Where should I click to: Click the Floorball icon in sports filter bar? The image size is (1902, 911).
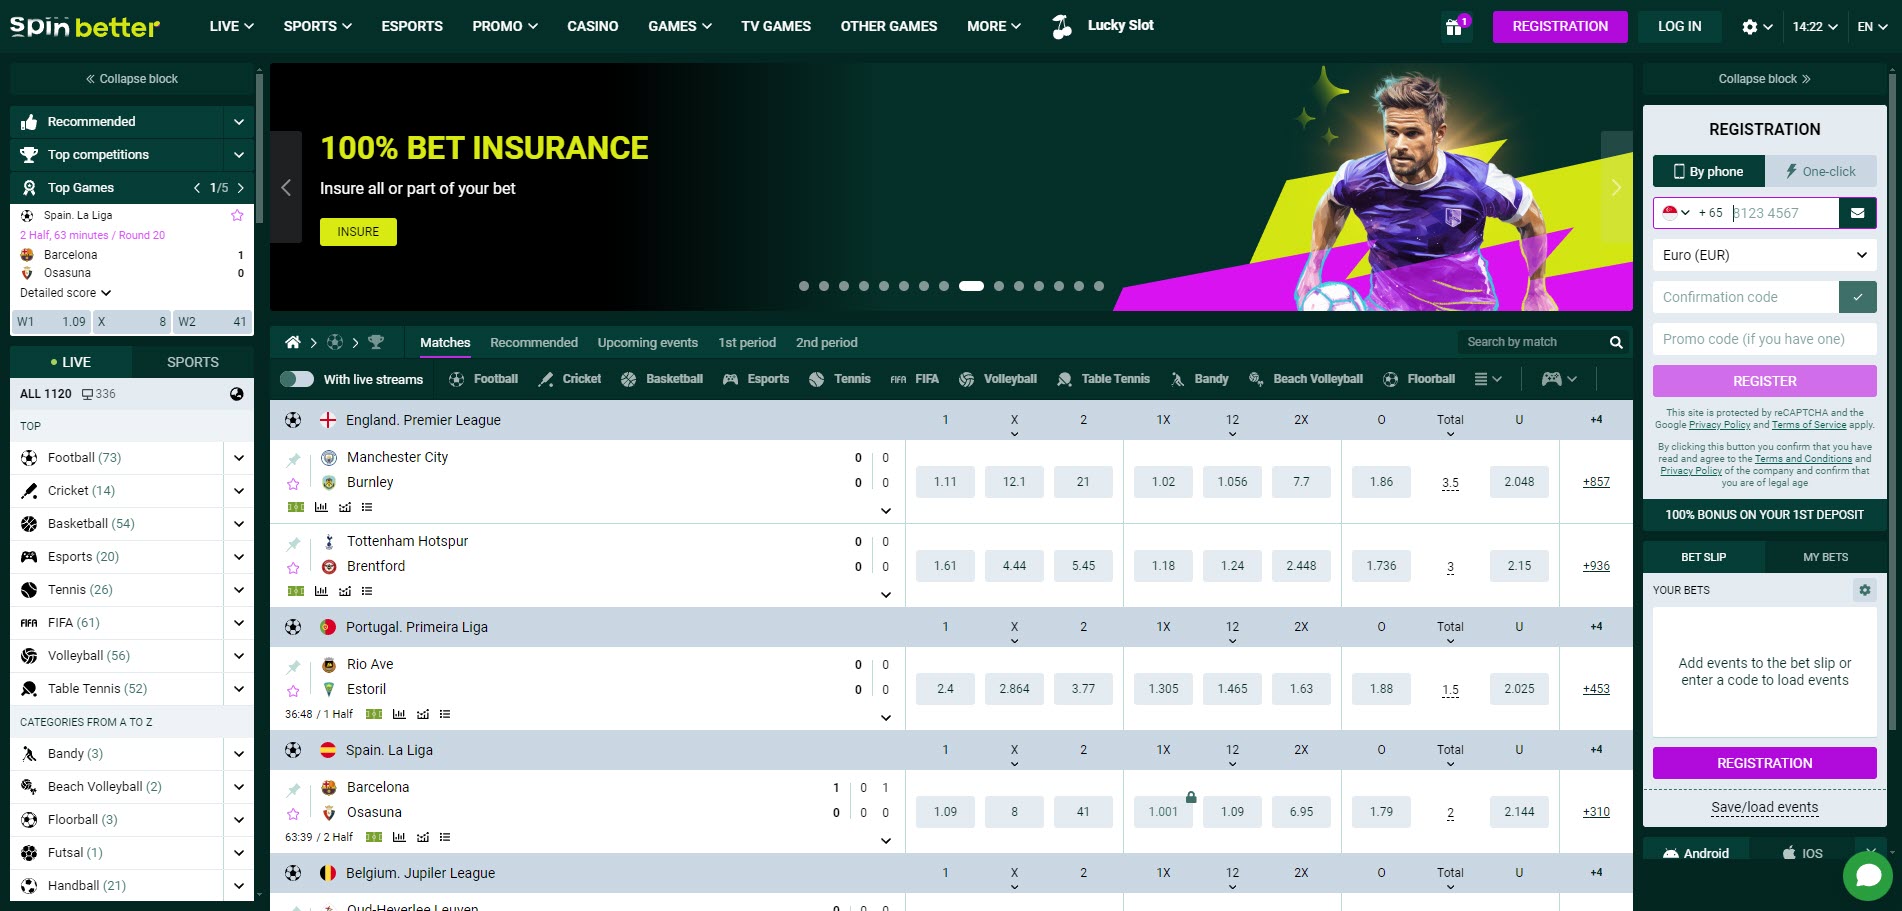pyautogui.click(x=1390, y=379)
